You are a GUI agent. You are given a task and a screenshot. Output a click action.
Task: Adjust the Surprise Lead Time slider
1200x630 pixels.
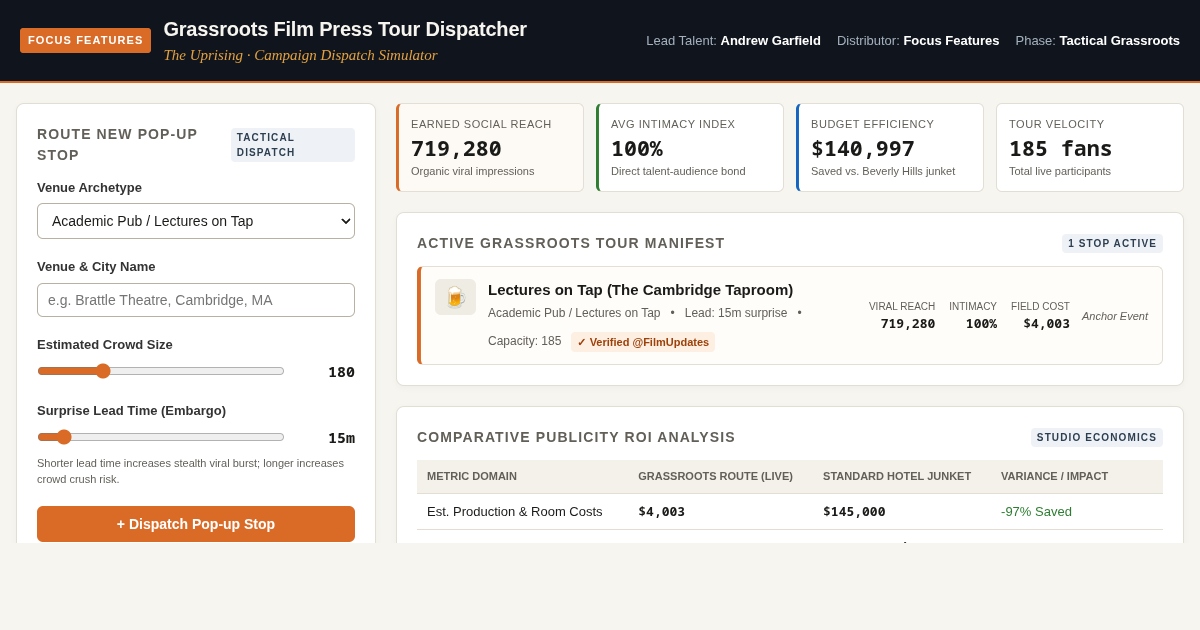point(161,437)
